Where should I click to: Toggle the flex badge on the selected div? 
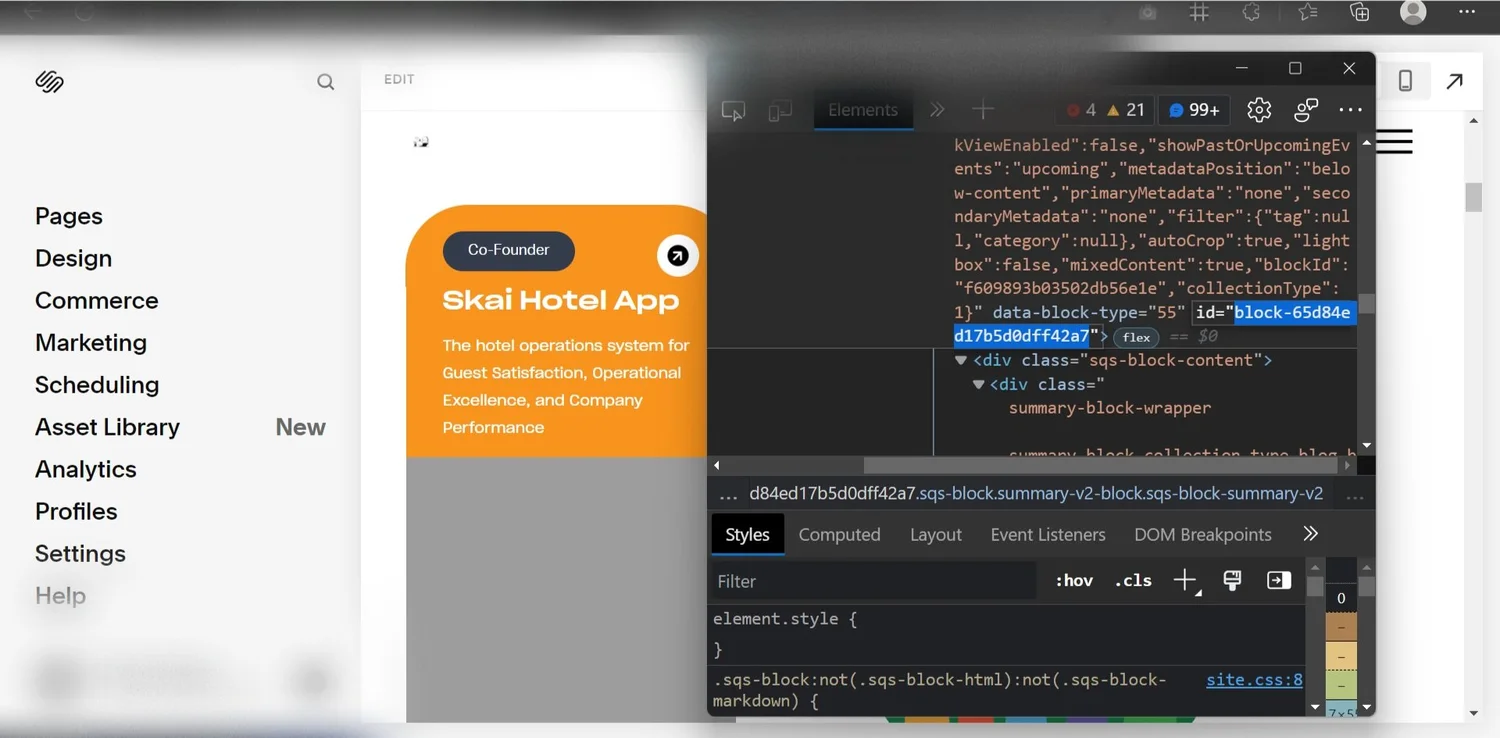[x=1135, y=337]
